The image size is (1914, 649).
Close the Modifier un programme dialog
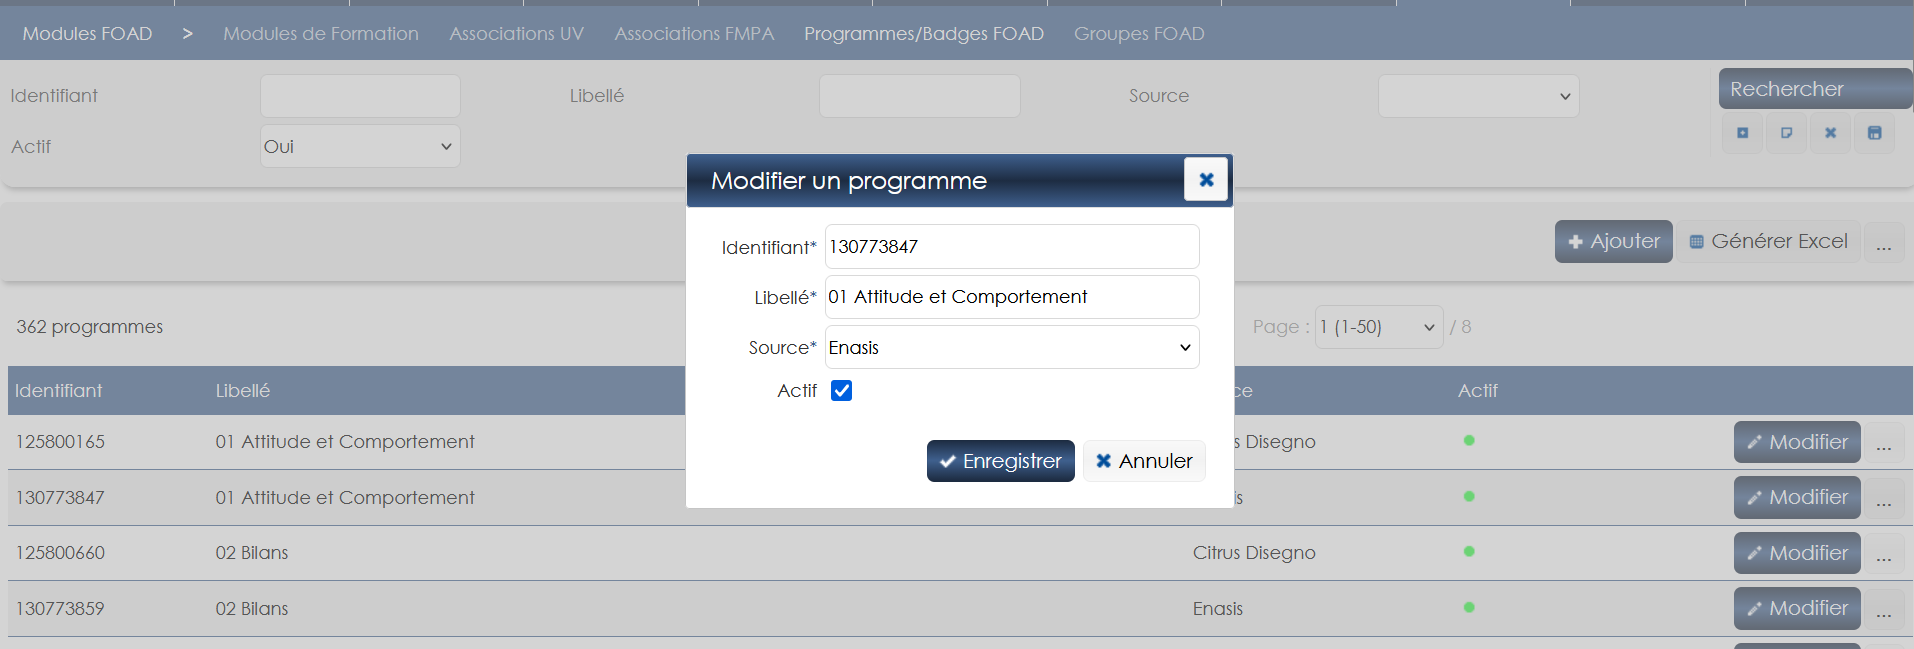(x=1205, y=180)
